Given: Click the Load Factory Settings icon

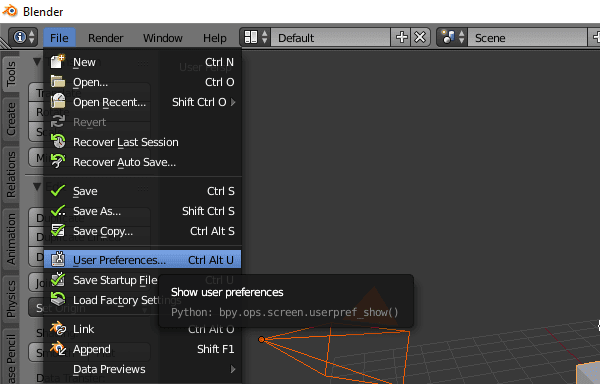Looking at the screenshot, I should (x=58, y=299).
